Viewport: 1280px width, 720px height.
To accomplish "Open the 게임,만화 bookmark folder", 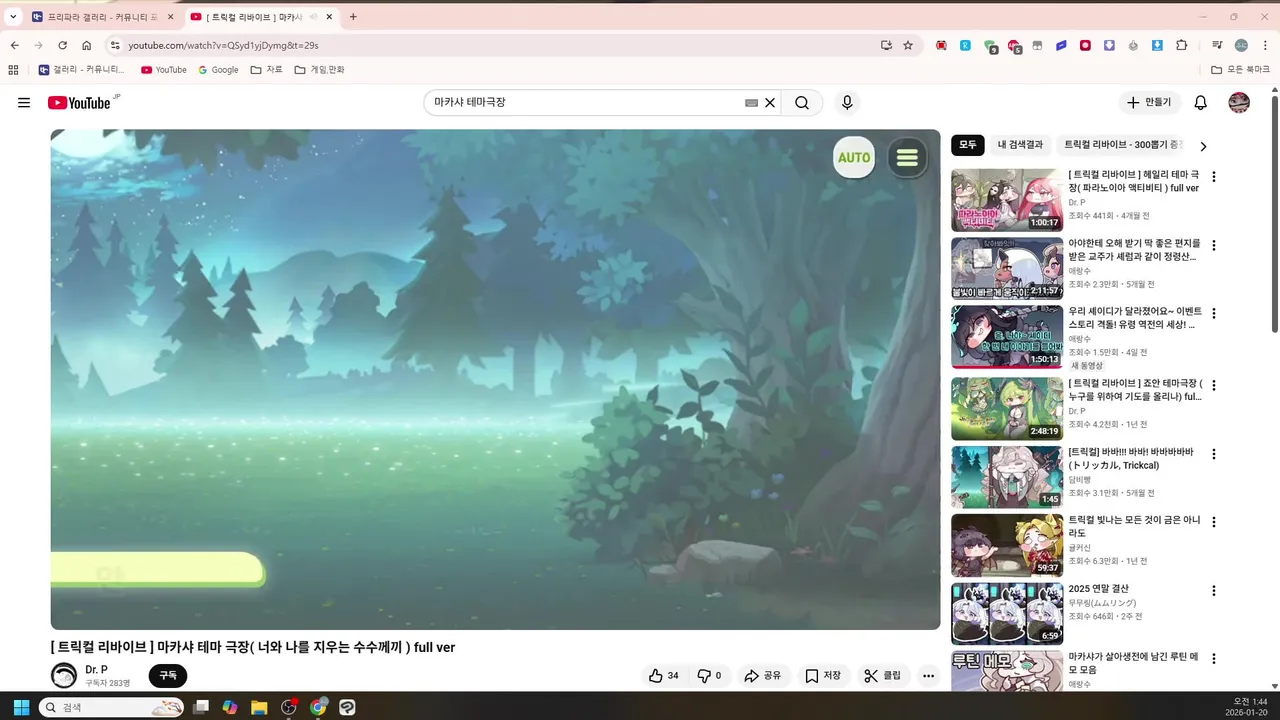I will coord(319,70).
